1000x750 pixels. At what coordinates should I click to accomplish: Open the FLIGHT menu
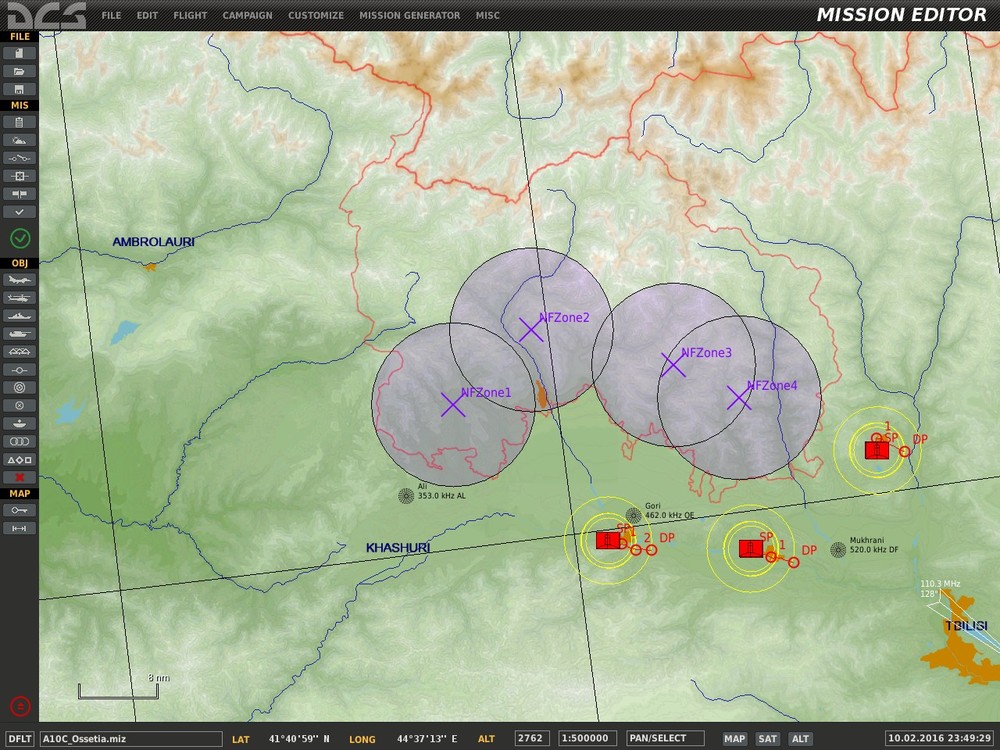(x=190, y=15)
